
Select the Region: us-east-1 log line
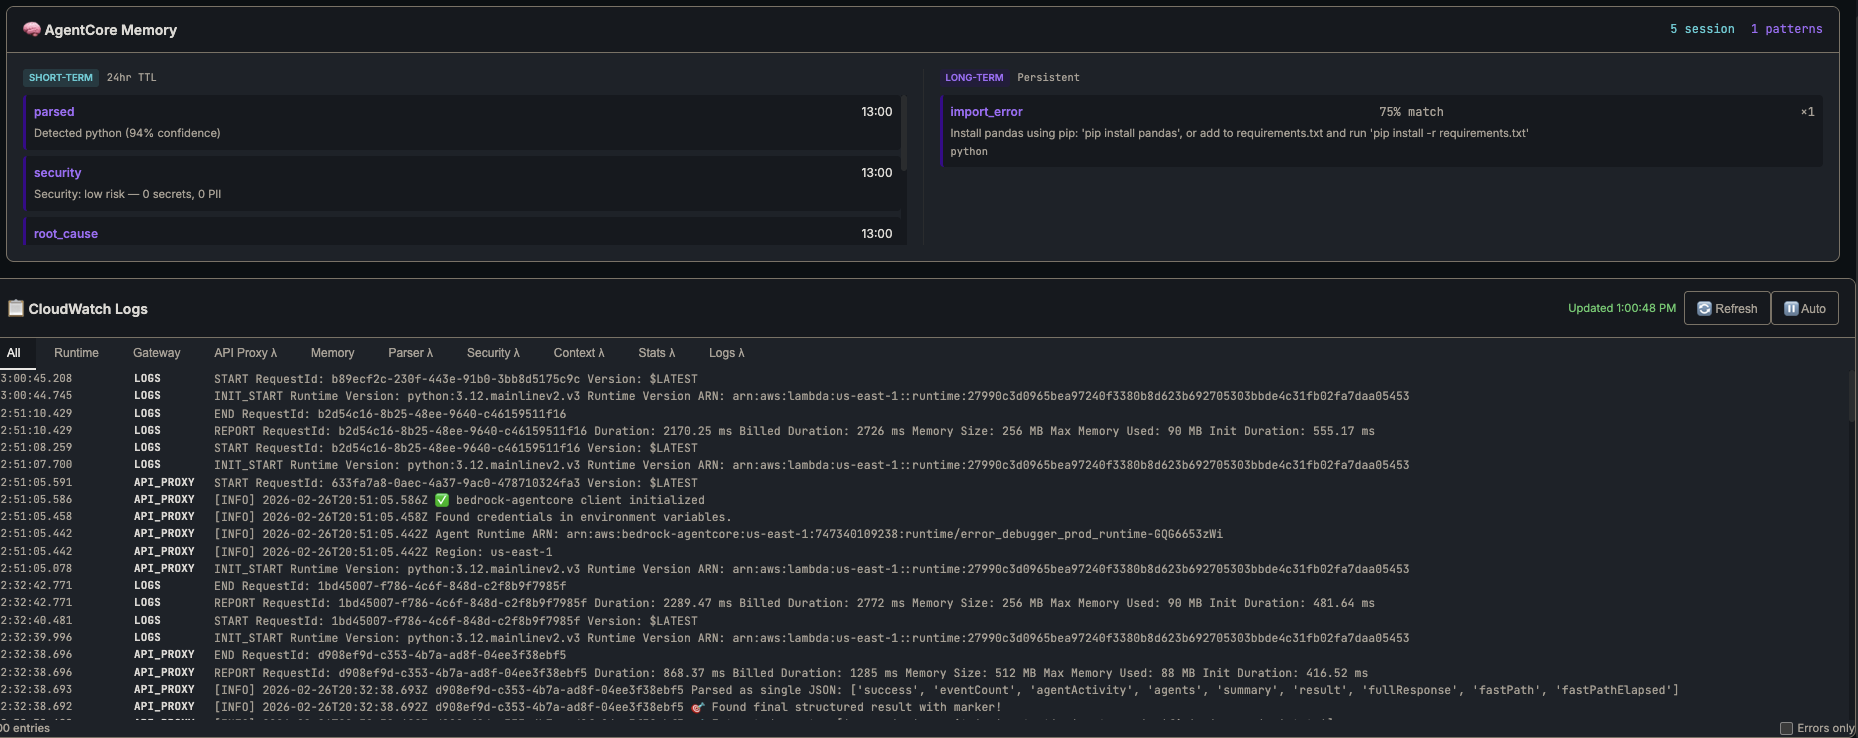(x=925, y=552)
